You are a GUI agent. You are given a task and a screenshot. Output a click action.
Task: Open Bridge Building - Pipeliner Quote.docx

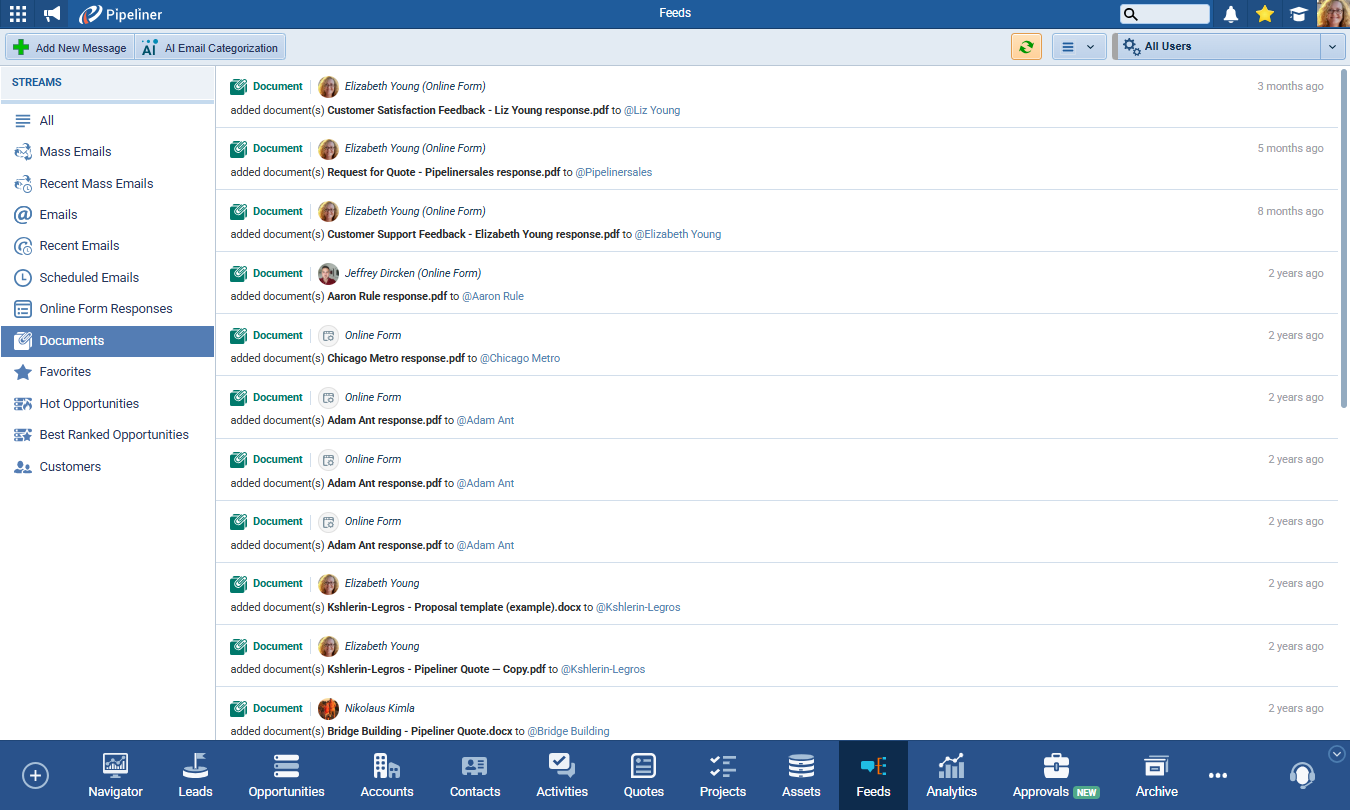(x=420, y=731)
